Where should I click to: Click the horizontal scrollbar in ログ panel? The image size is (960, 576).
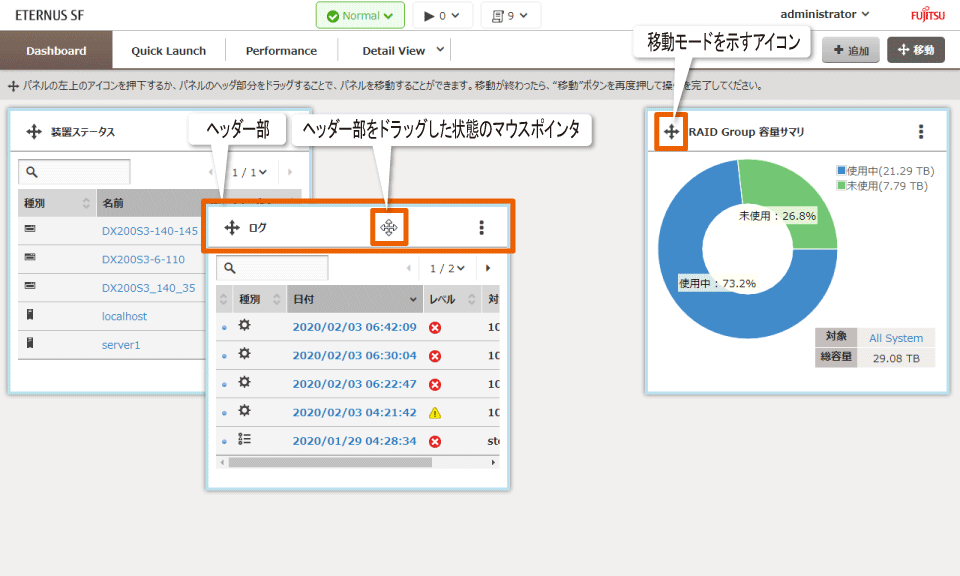point(330,463)
